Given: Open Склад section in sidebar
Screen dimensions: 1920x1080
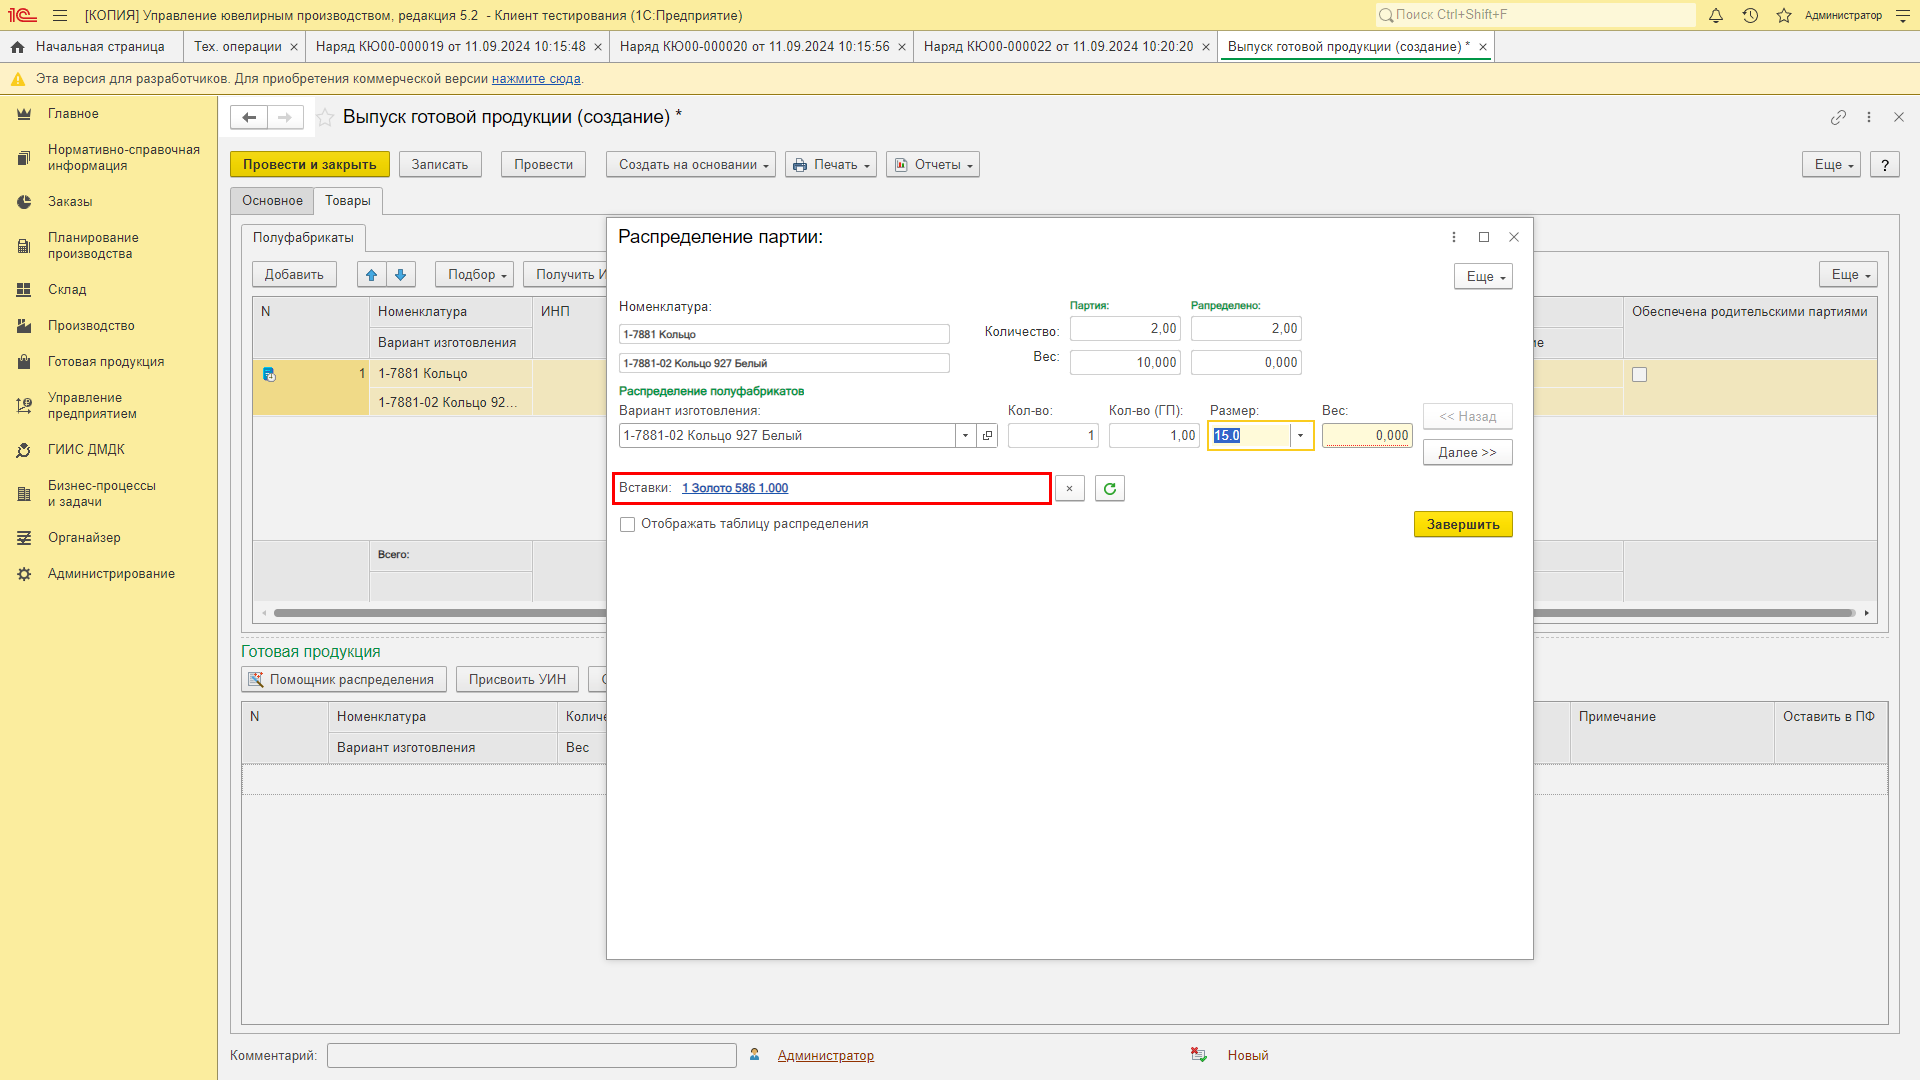Looking at the screenshot, I should point(67,290).
